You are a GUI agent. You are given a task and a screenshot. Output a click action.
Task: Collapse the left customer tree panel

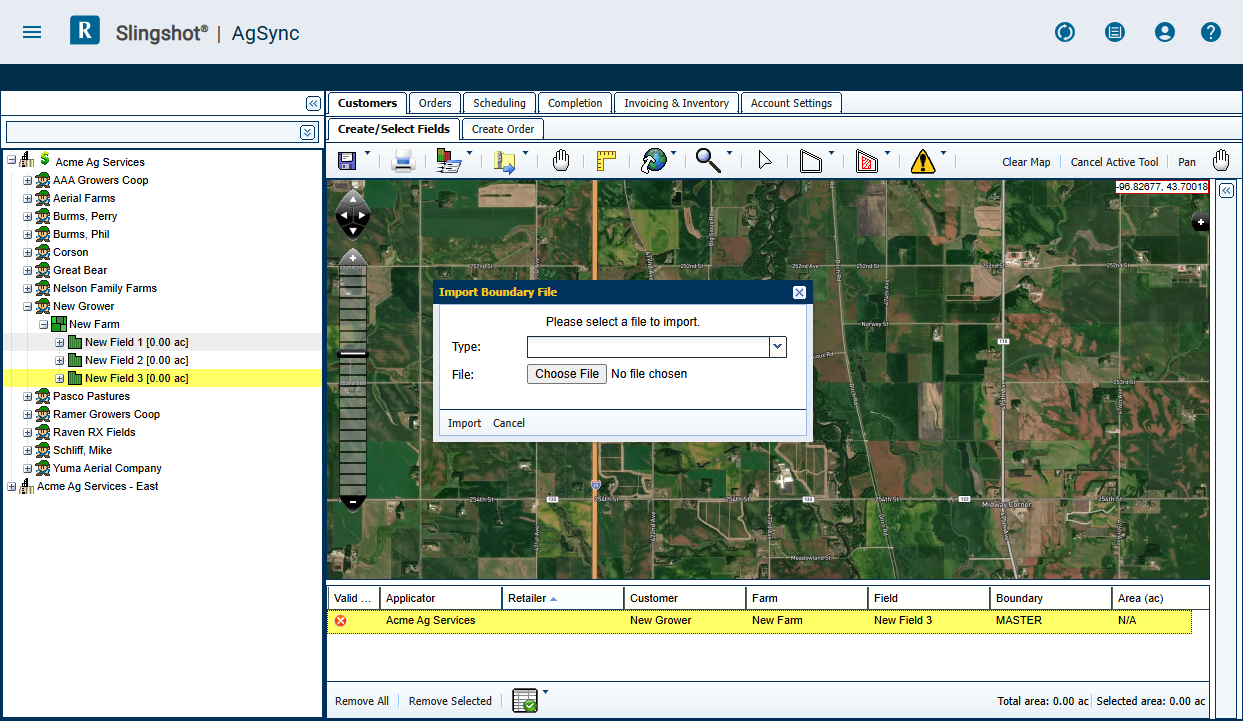(x=313, y=103)
